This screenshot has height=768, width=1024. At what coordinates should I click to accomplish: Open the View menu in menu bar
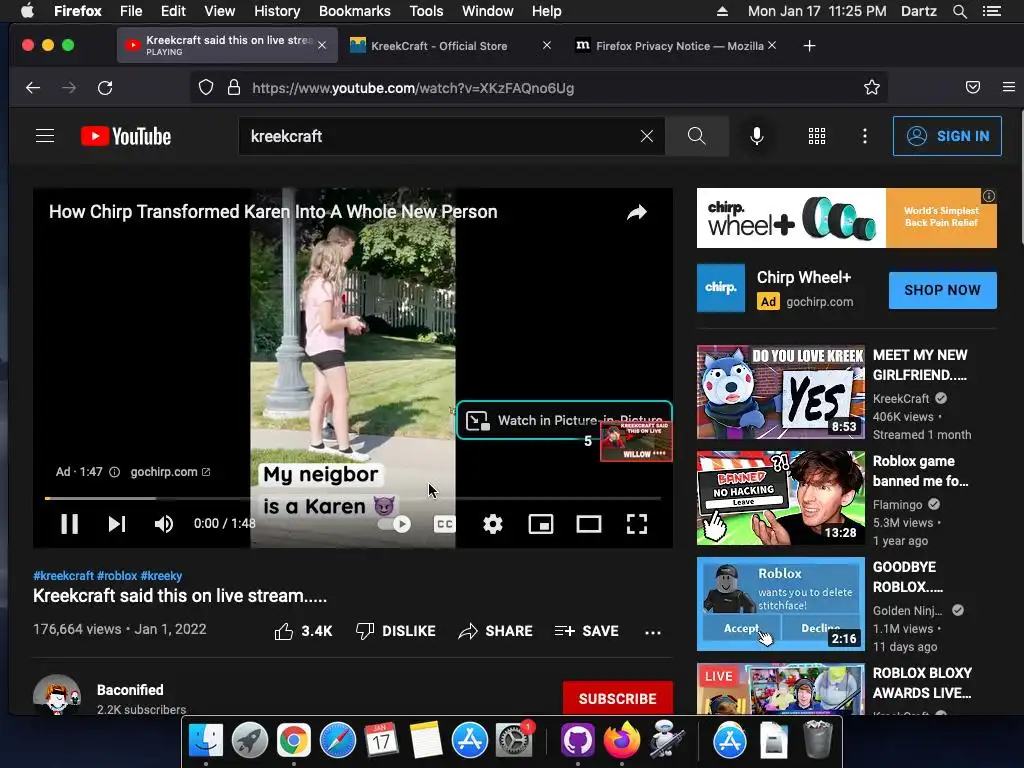click(219, 11)
